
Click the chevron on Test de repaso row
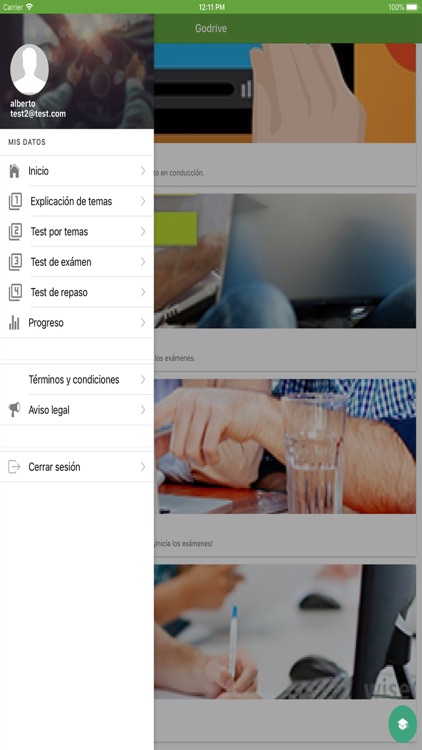[143, 292]
